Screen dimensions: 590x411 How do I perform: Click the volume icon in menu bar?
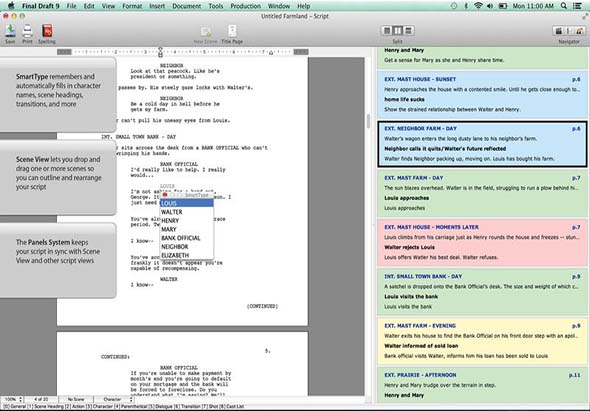[490, 6]
